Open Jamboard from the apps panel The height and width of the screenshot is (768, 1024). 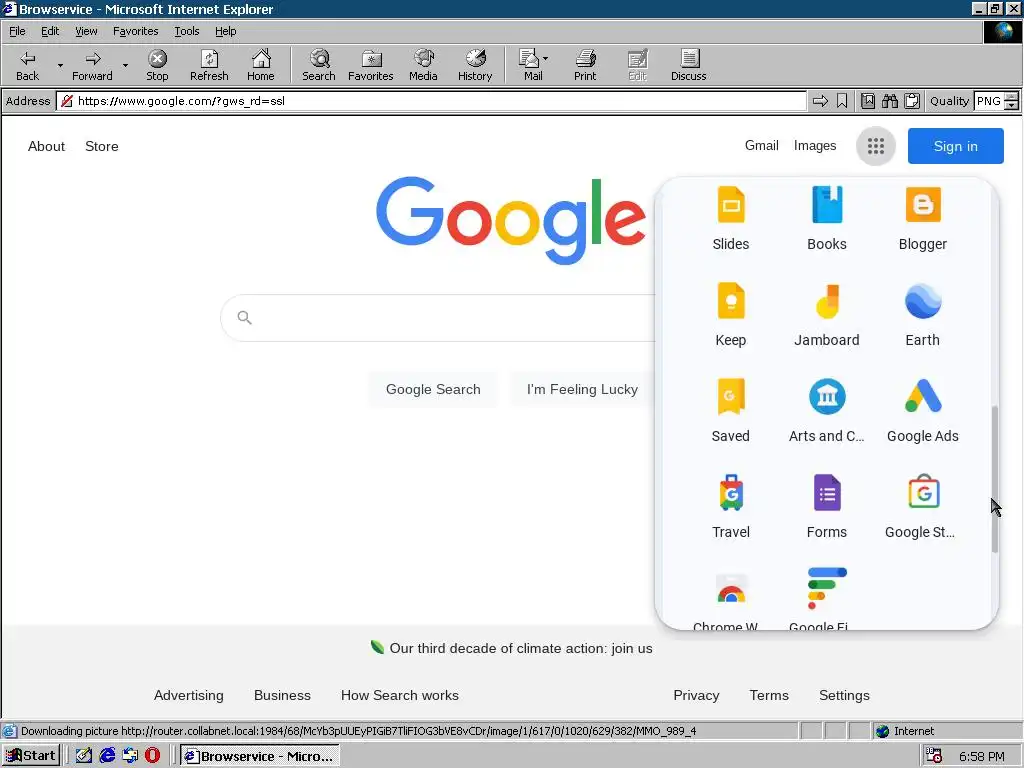tap(827, 315)
